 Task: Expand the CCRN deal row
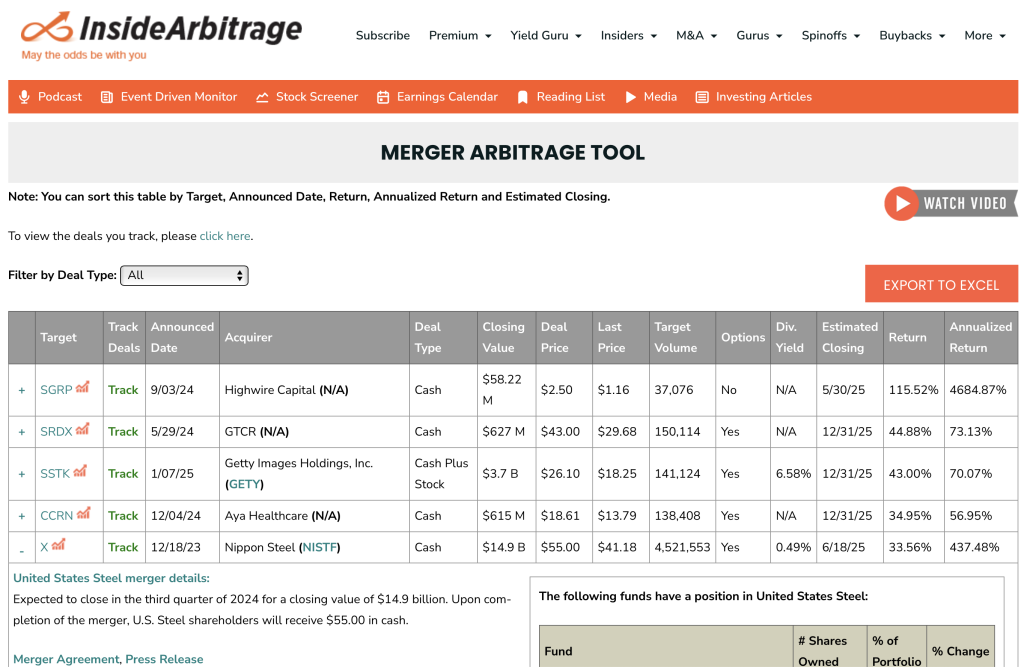(22, 516)
